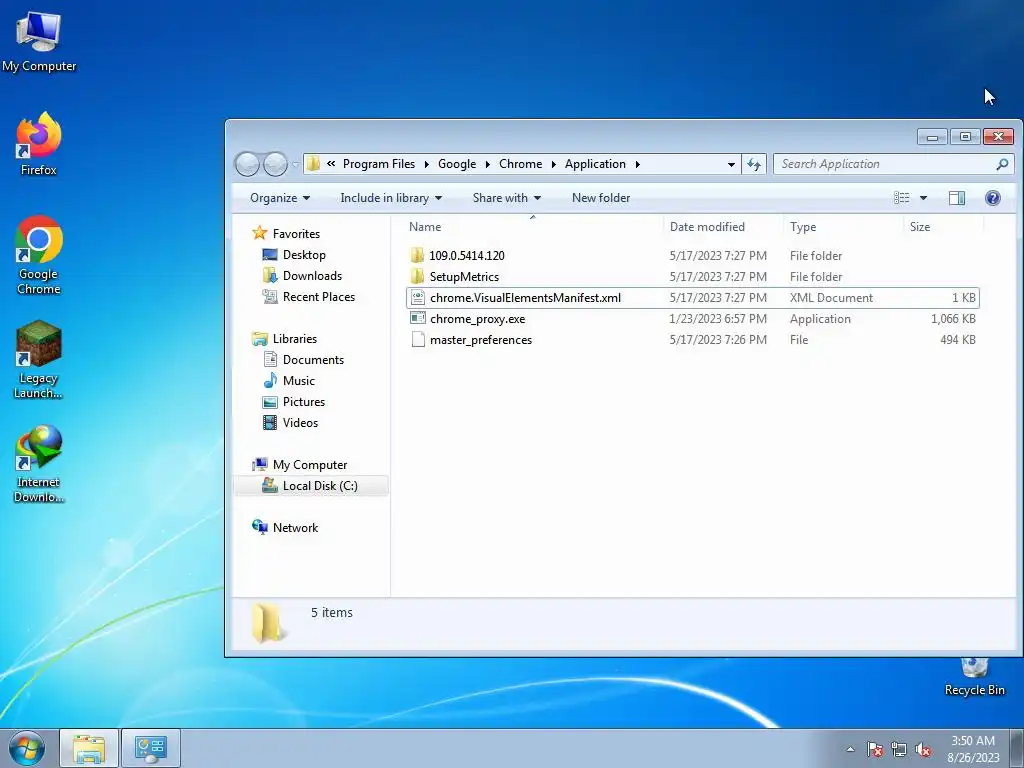Viewport: 1024px width, 768px height.
Task: Click the Windows Start orb
Action: (27, 748)
